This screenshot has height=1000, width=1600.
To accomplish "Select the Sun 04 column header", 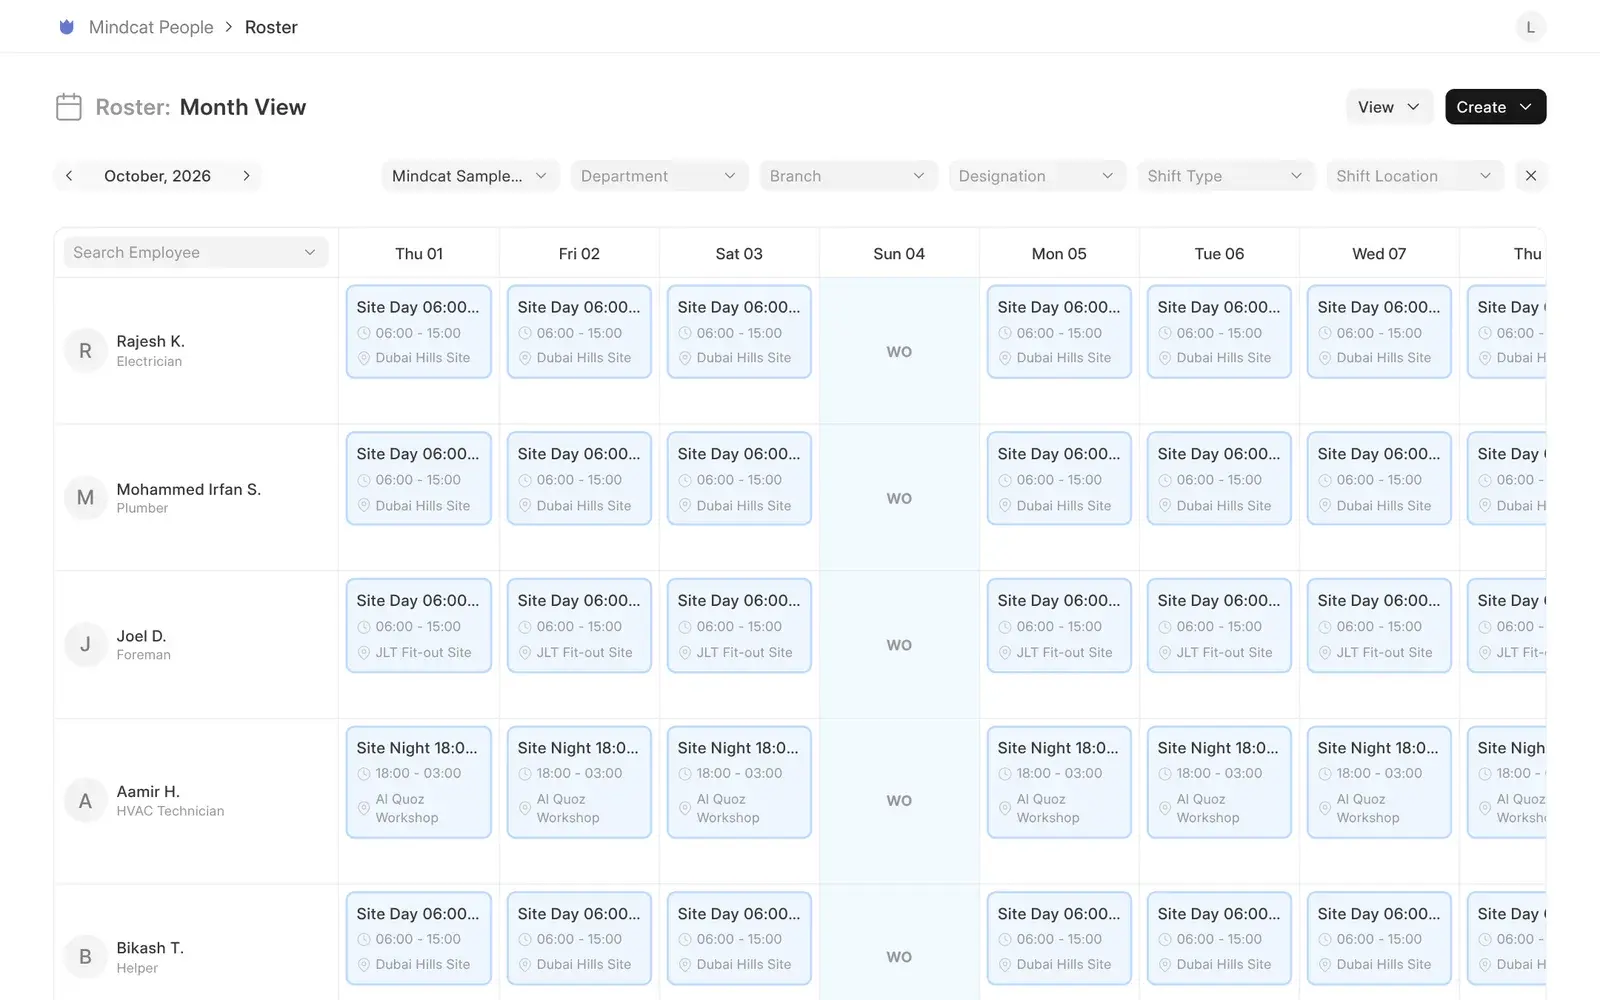I will (899, 254).
